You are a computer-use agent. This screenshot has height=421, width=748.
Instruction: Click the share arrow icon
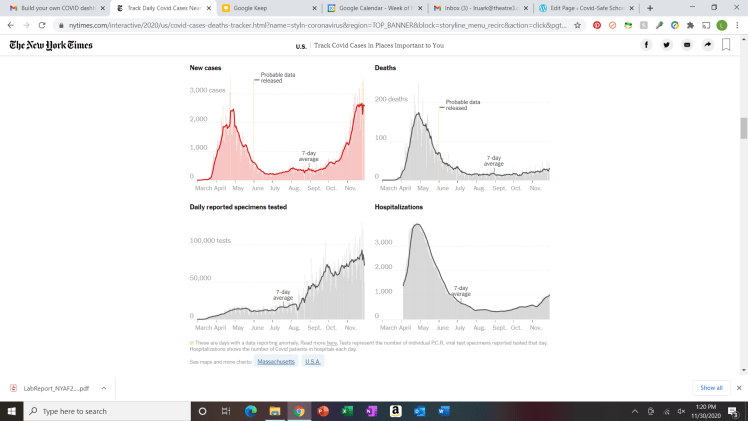tap(707, 45)
